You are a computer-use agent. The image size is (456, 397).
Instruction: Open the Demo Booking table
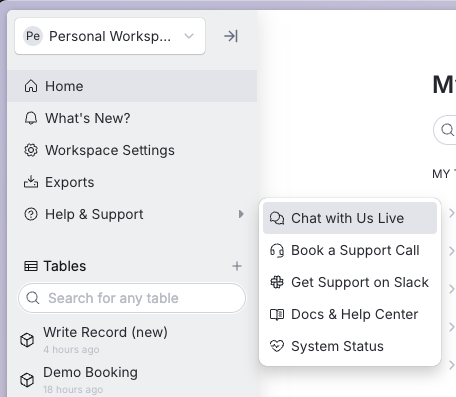[132, 380]
